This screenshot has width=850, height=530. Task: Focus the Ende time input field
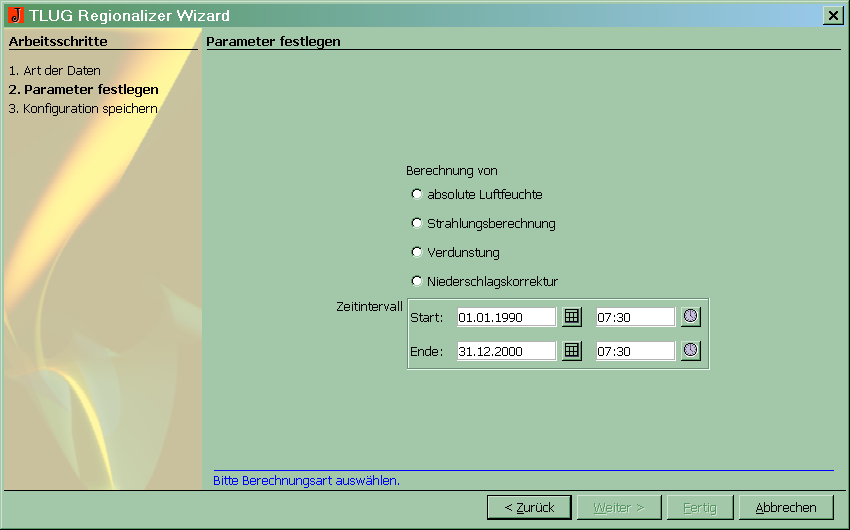coord(635,351)
